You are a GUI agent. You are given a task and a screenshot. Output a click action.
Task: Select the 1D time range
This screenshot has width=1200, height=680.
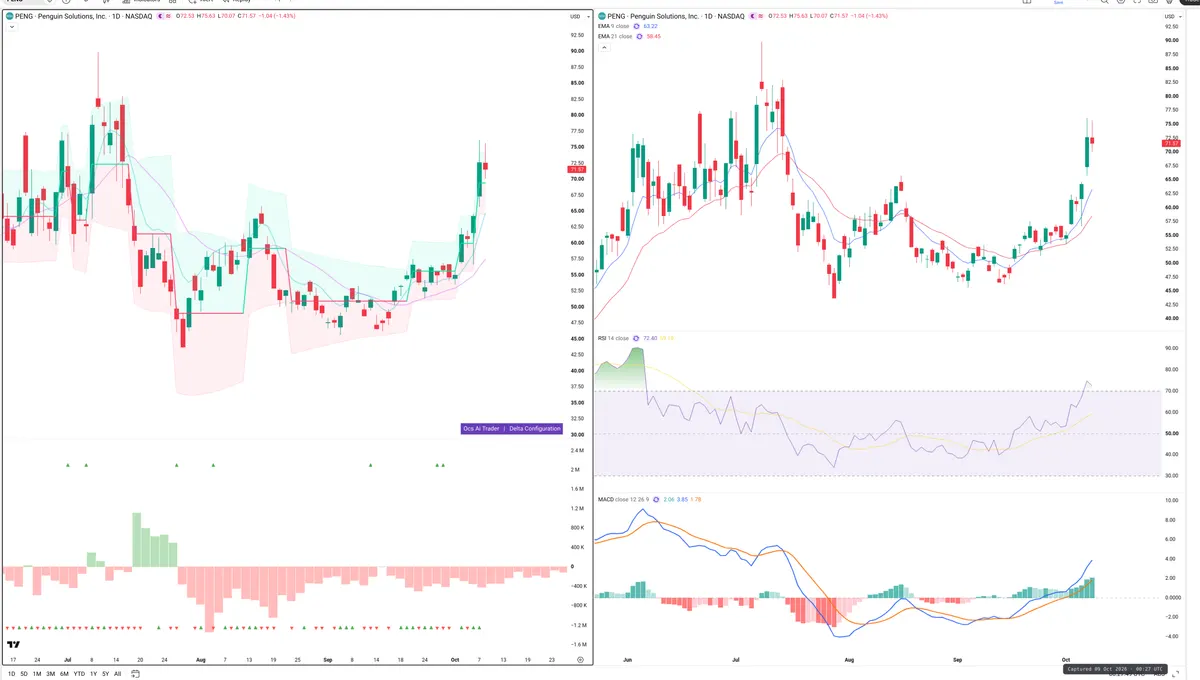click(x=12, y=674)
